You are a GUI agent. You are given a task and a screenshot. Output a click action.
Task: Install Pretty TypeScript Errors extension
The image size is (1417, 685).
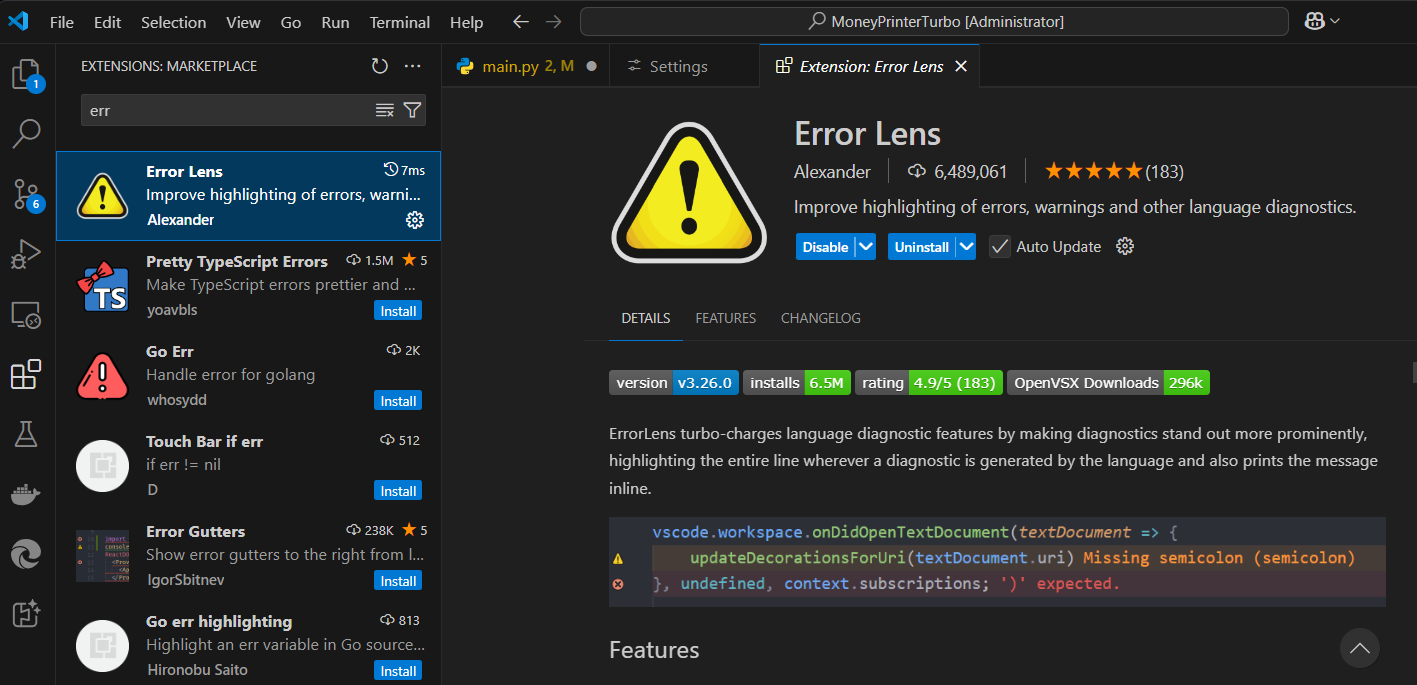click(x=398, y=311)
